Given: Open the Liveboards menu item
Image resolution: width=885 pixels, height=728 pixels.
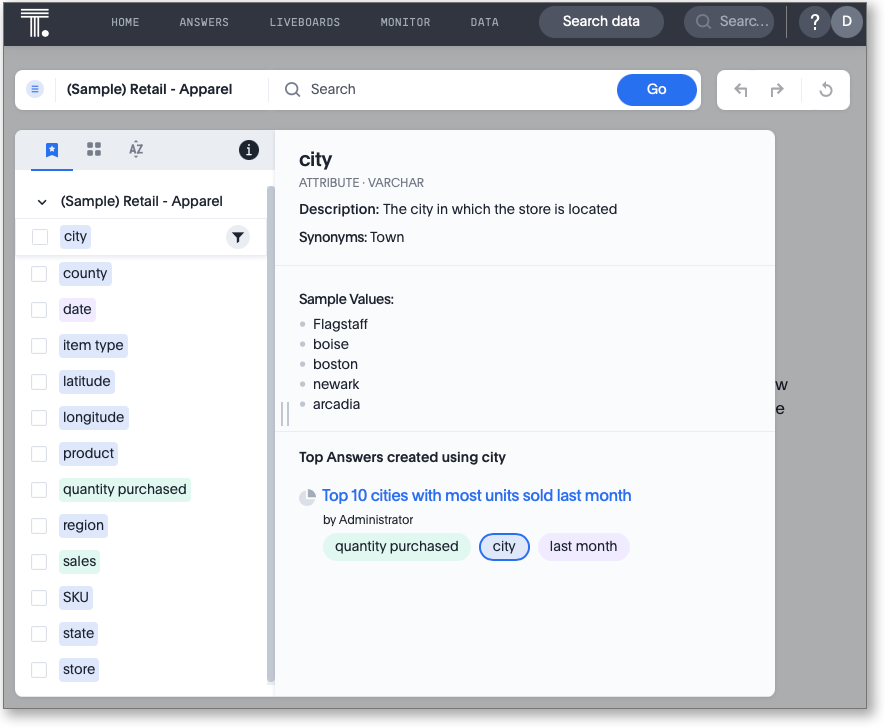Looking at the screenshot, I should point(304,22).
